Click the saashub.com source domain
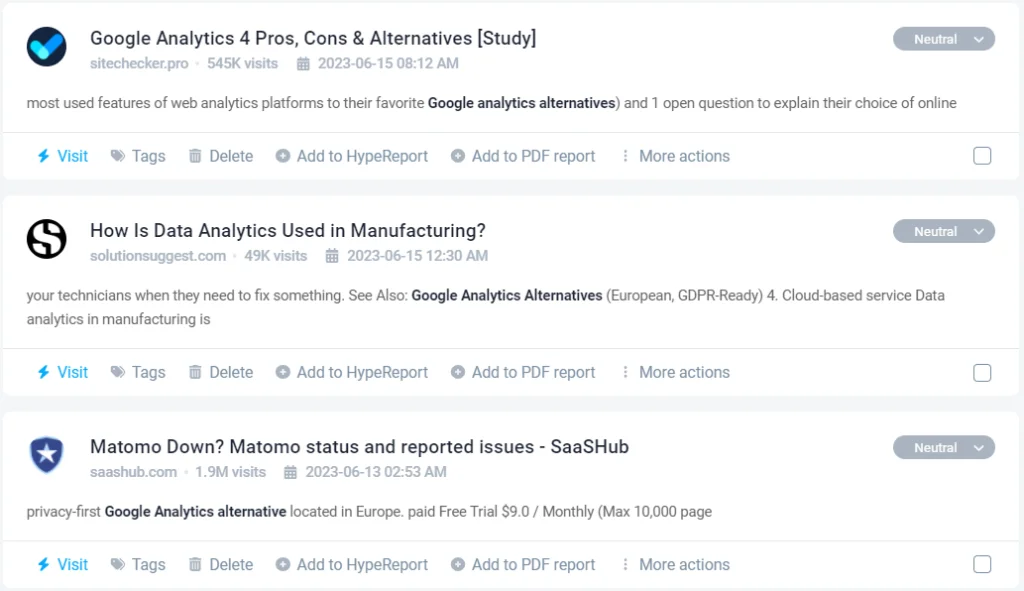The height and width of the screenshot is (591, 1024). (133, 472)
